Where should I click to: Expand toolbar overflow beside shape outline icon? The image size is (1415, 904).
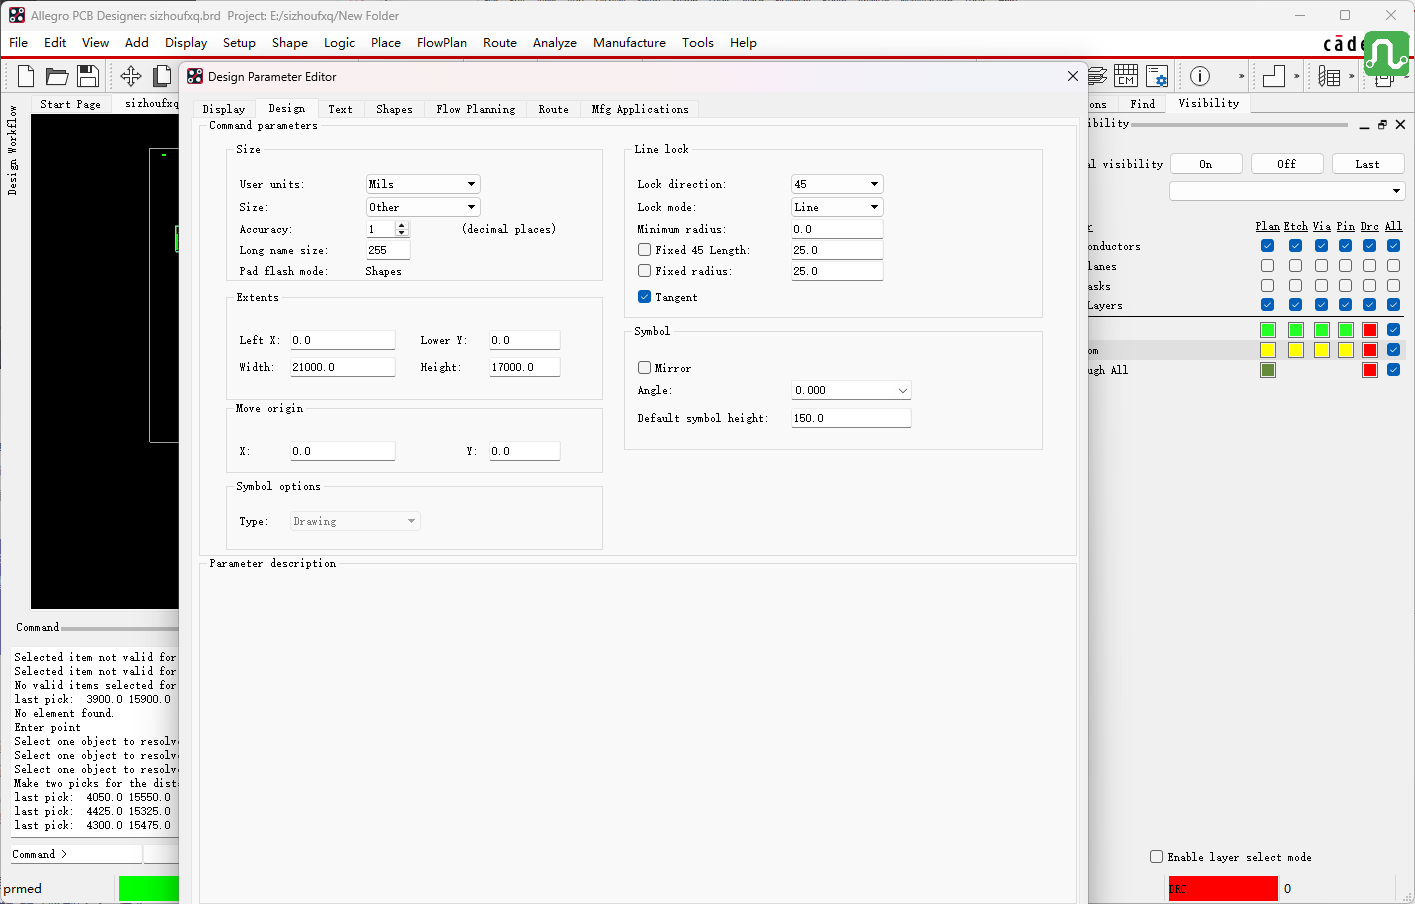pos(1297,76)
